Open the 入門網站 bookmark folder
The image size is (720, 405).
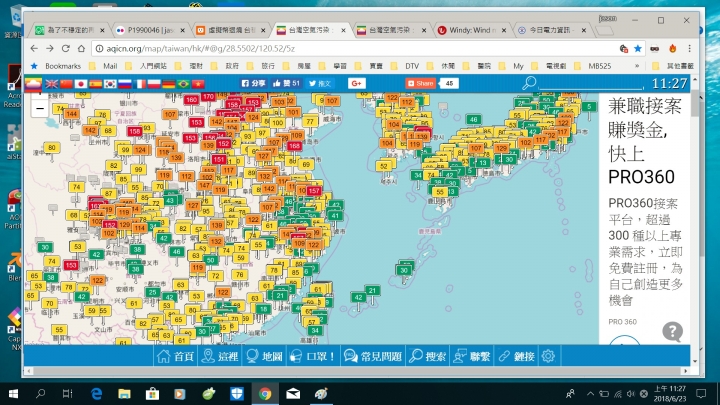tap(147, 66)
